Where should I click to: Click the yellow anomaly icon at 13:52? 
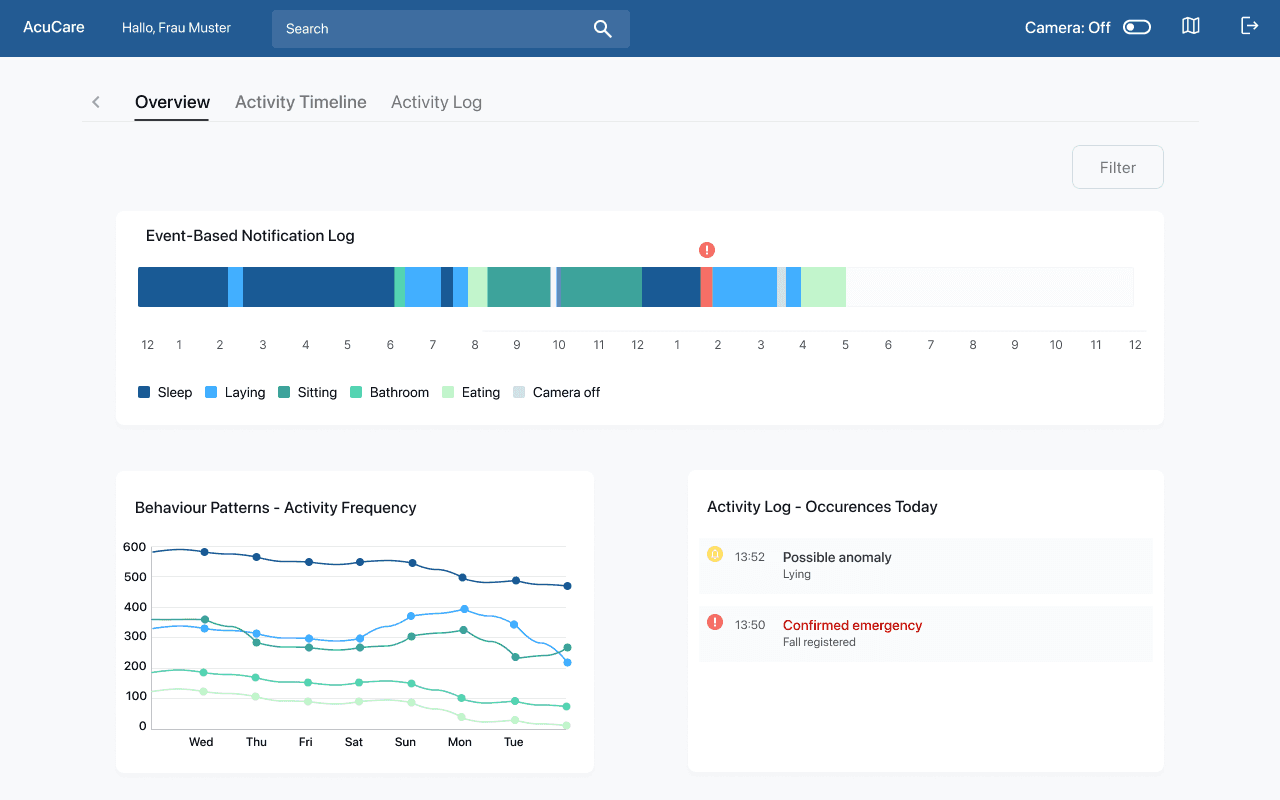click(714, 554)
